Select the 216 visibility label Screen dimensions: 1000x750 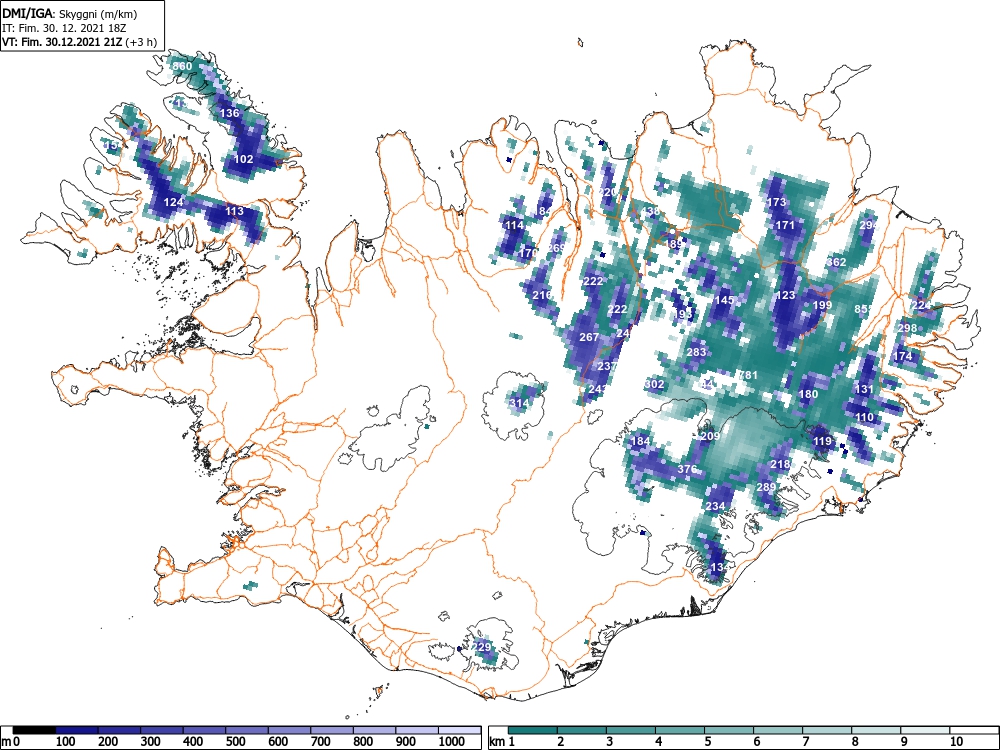pyautogui.click(x=542, y=295)
